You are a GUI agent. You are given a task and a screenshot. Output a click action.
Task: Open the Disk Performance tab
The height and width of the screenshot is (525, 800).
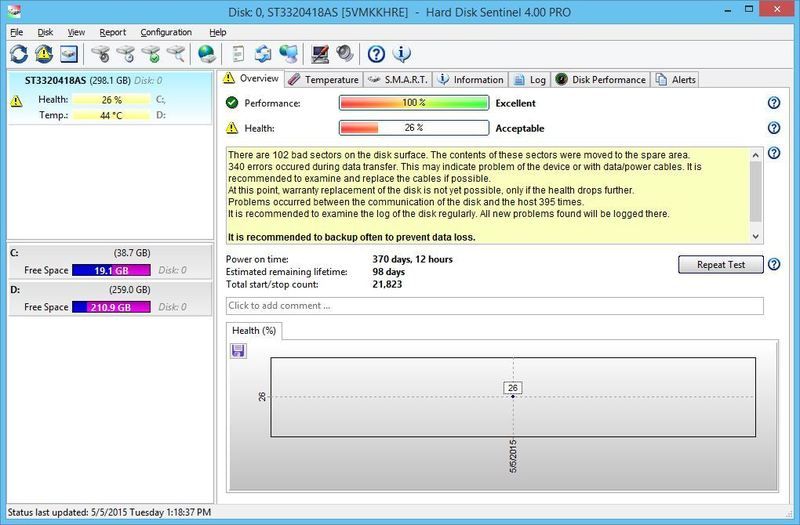[602, 79]
